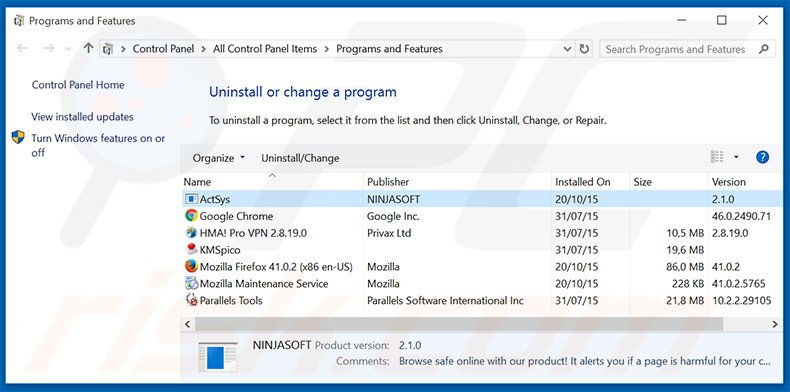Image resolution: width=790 pixels, height=392 pixels.
Task: Click 19,6 MB size cell
Action: pos(685,249)
